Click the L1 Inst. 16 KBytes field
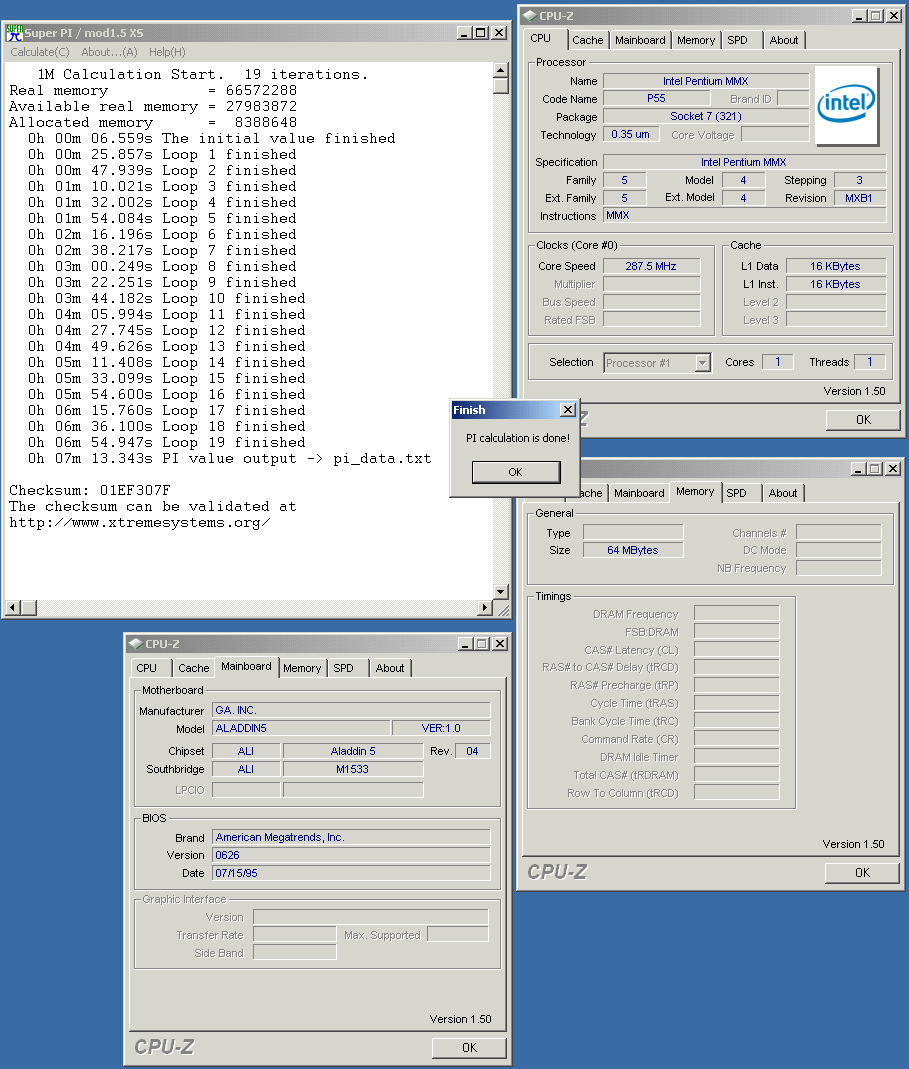 coord(836,284)
